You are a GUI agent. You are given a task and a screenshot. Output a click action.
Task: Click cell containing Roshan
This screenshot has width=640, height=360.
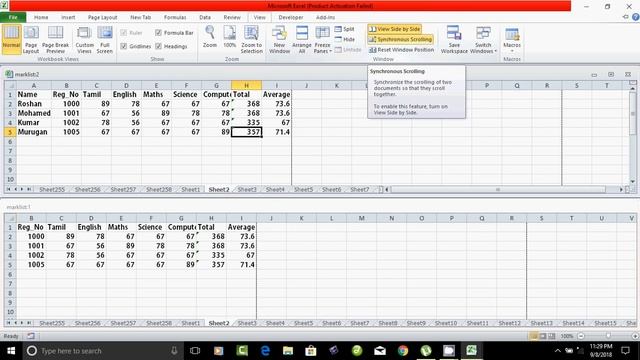tap(33, 104)
